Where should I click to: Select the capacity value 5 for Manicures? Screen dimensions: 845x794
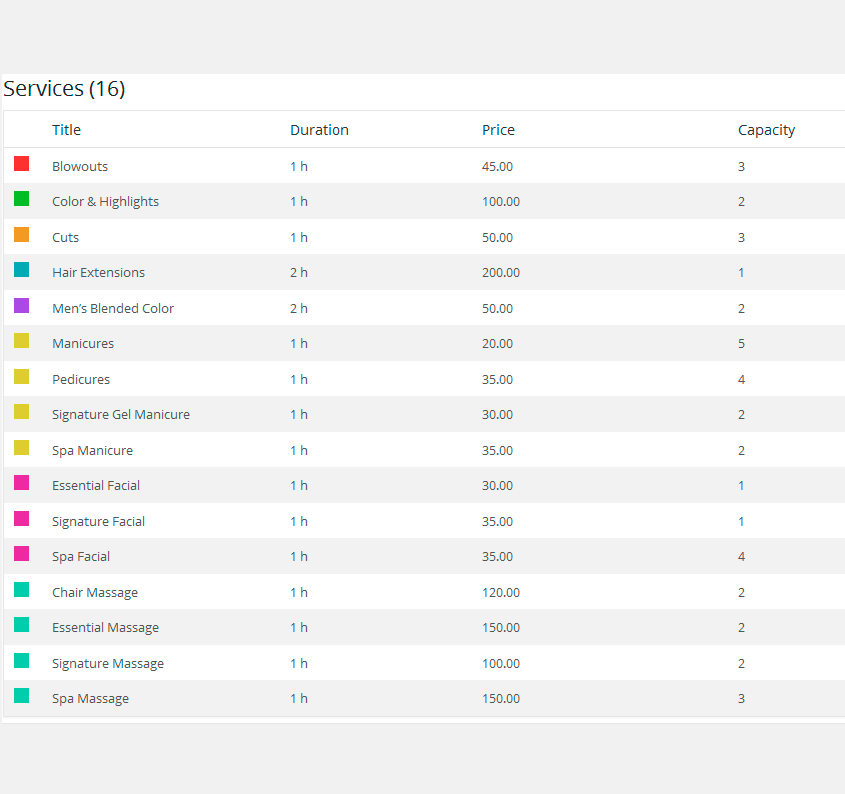(x=741, y=344)
